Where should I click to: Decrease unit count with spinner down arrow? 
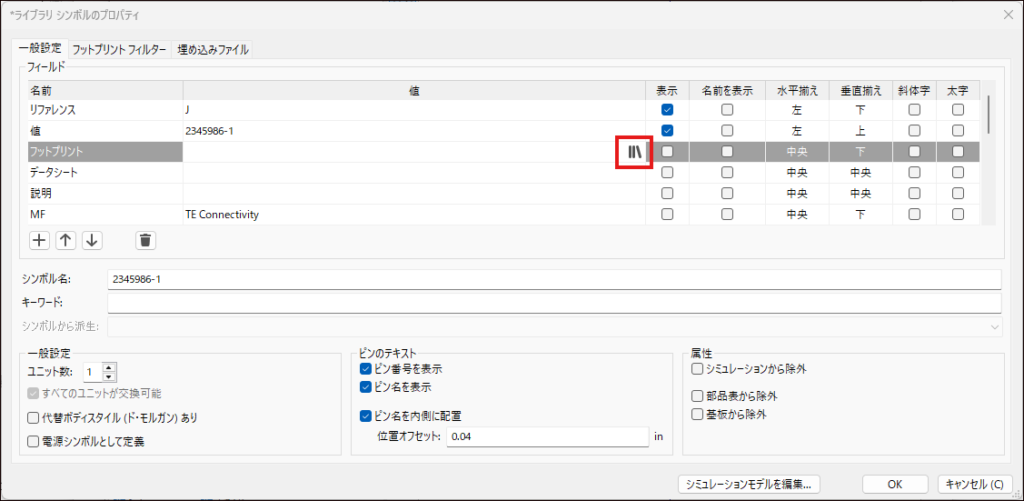click(109, 377)
